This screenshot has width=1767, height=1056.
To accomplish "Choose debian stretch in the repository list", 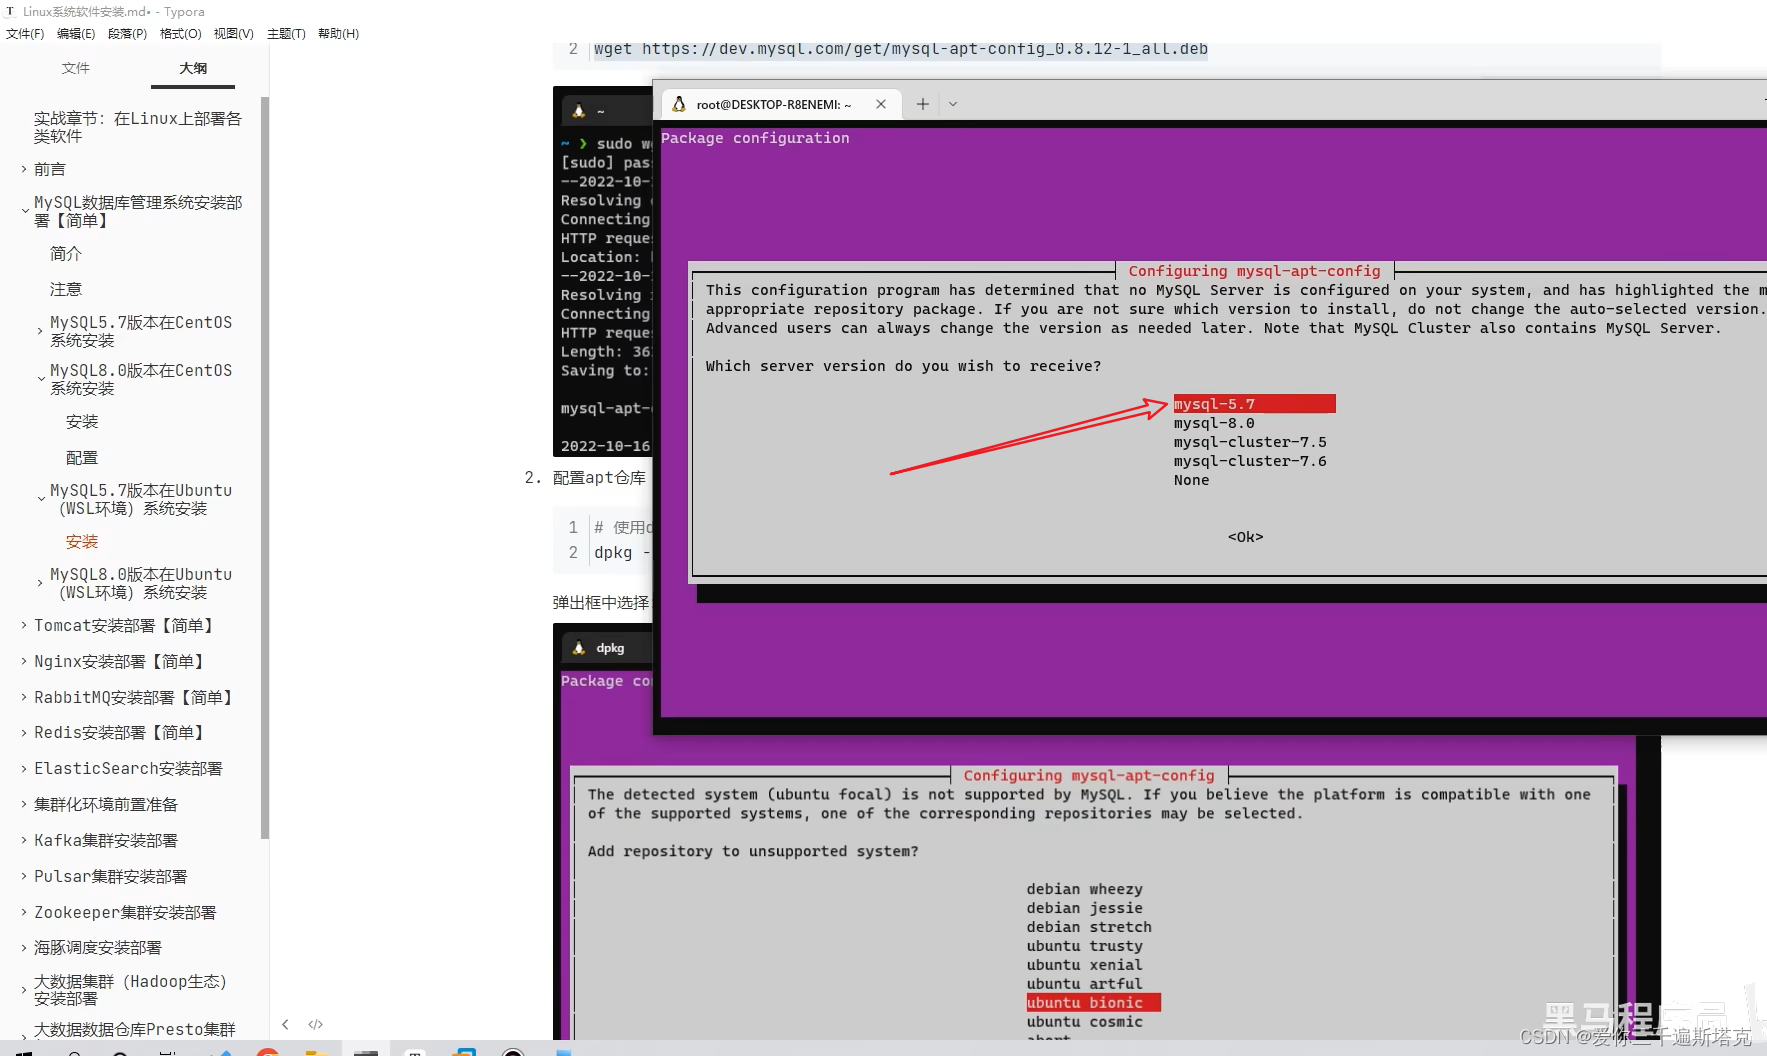I will click(1089, 926).
